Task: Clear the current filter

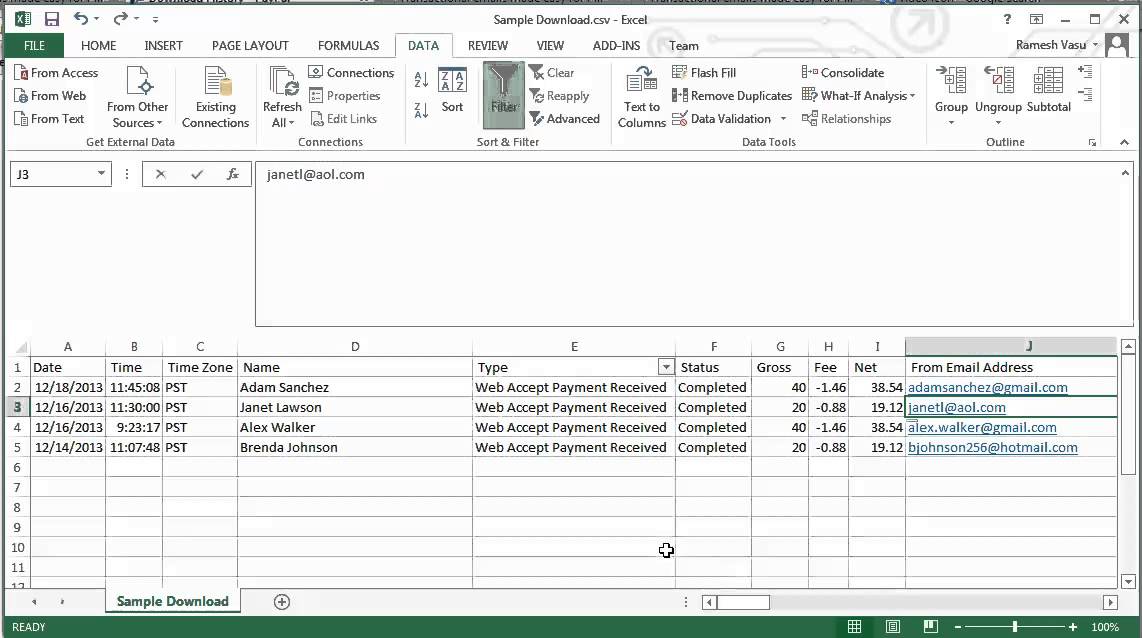Action: pos(551,73)
